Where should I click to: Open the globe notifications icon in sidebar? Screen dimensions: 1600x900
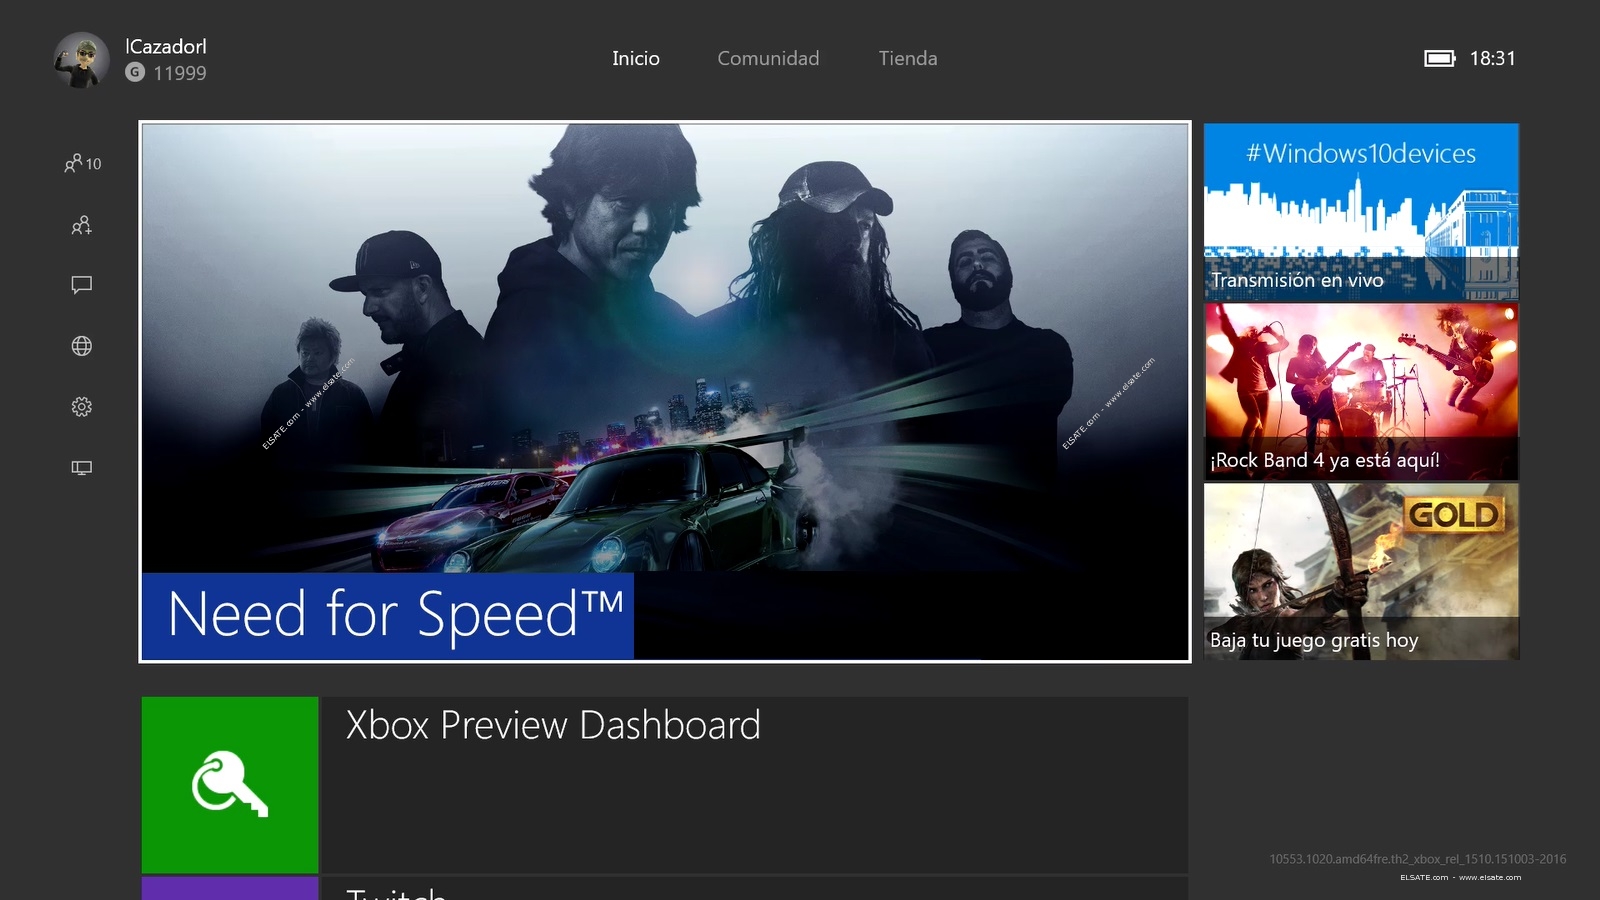coord(82,346)
